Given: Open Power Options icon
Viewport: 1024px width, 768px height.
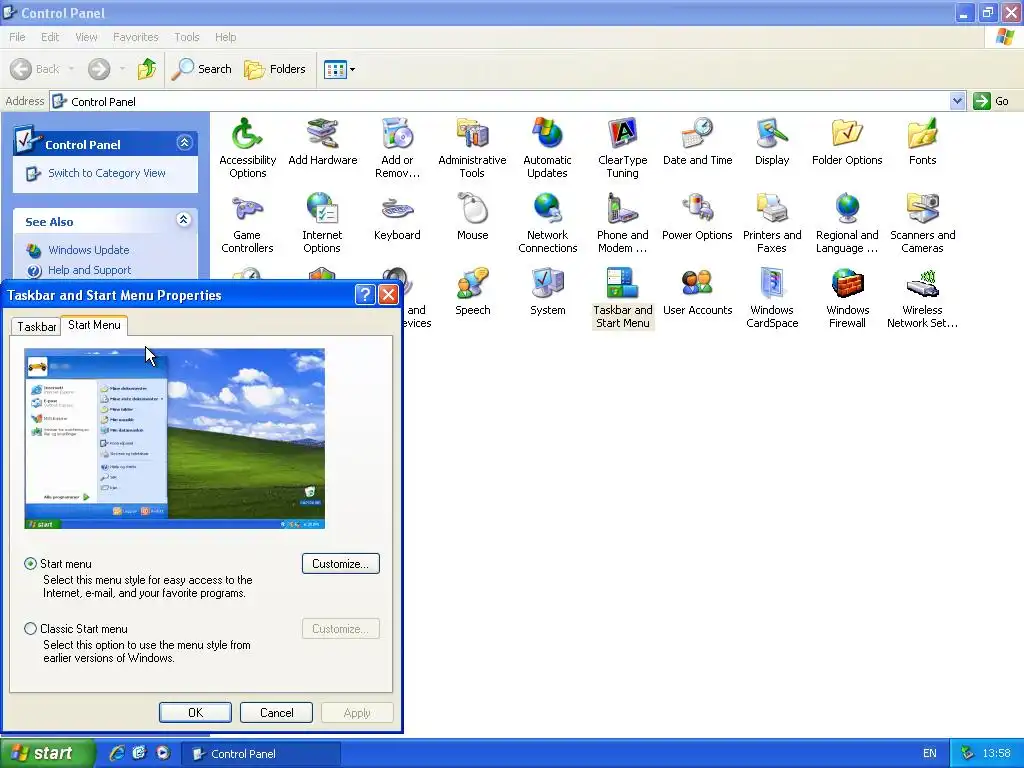Looking at the screenshot, I should point(697,217).
